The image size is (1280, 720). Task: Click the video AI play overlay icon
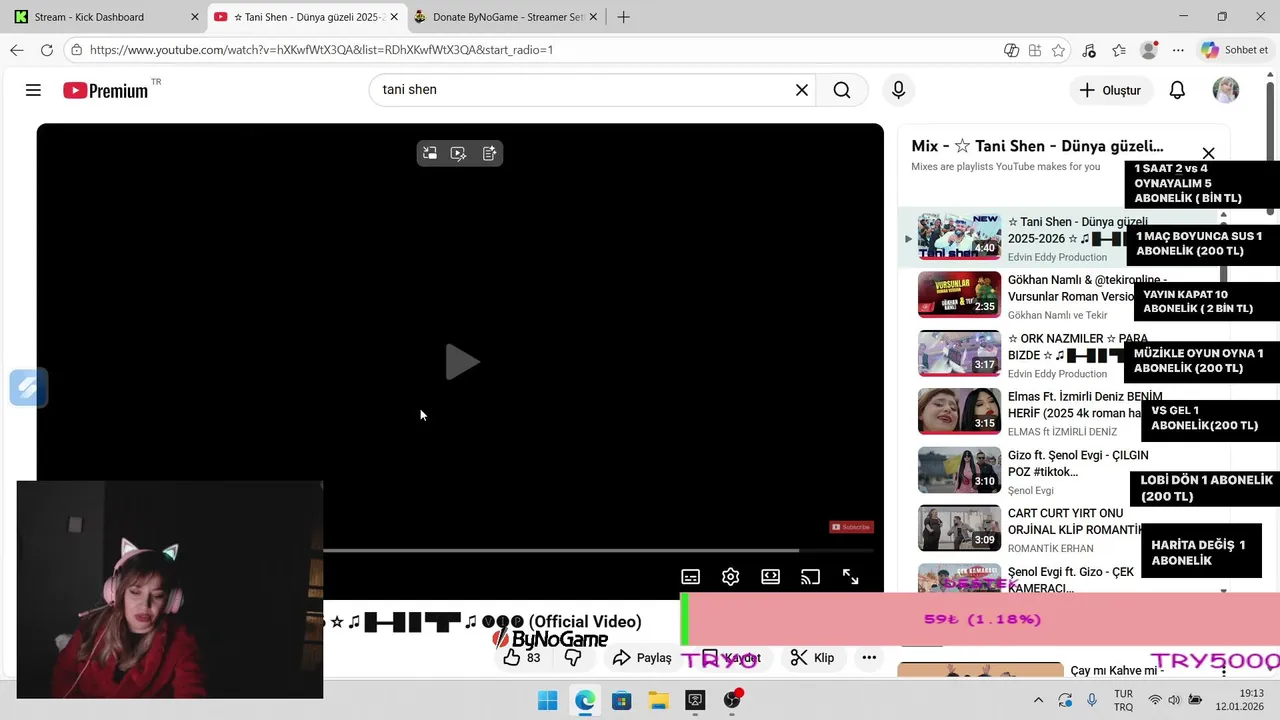(x=459, y=153)
